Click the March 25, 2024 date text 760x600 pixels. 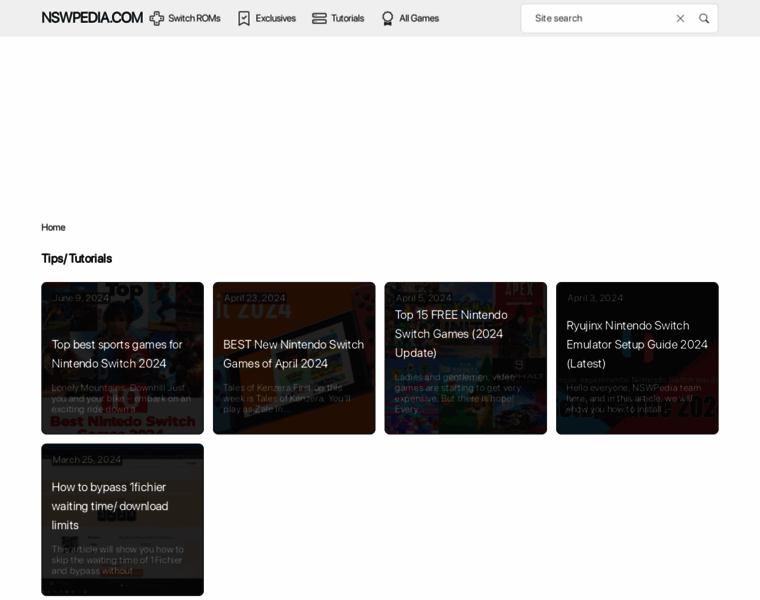pyautogui.click(x=86, y=459)
